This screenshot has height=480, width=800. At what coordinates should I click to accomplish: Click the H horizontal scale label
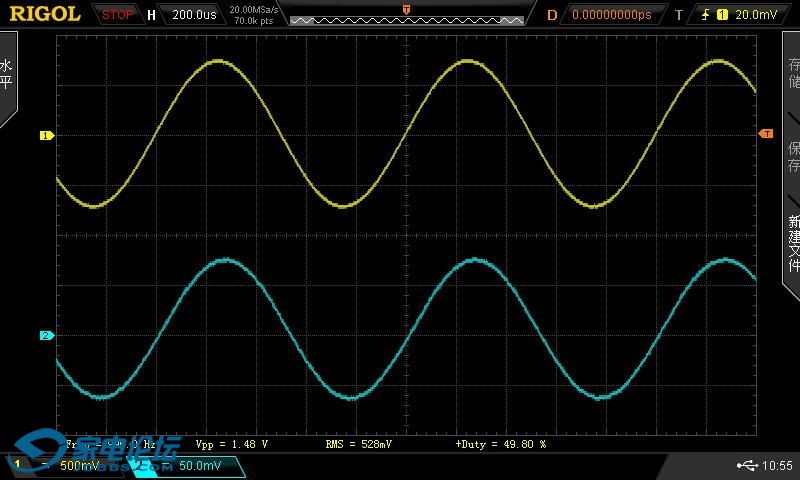point(152,15)
